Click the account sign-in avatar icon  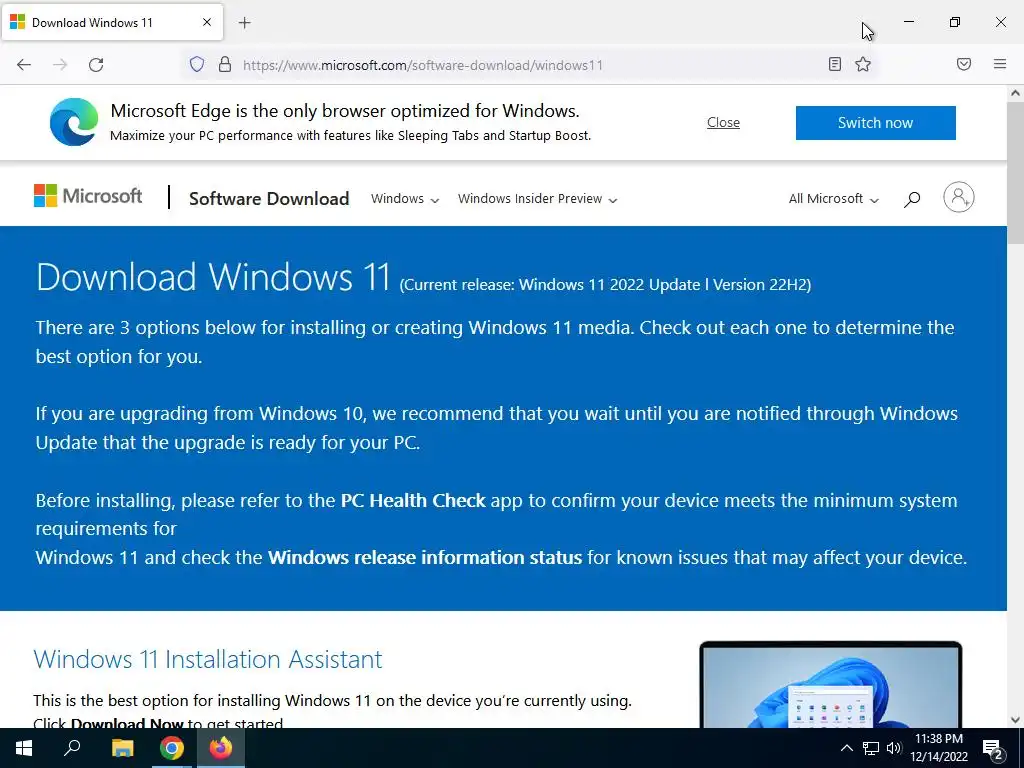(x=959, y=197)
